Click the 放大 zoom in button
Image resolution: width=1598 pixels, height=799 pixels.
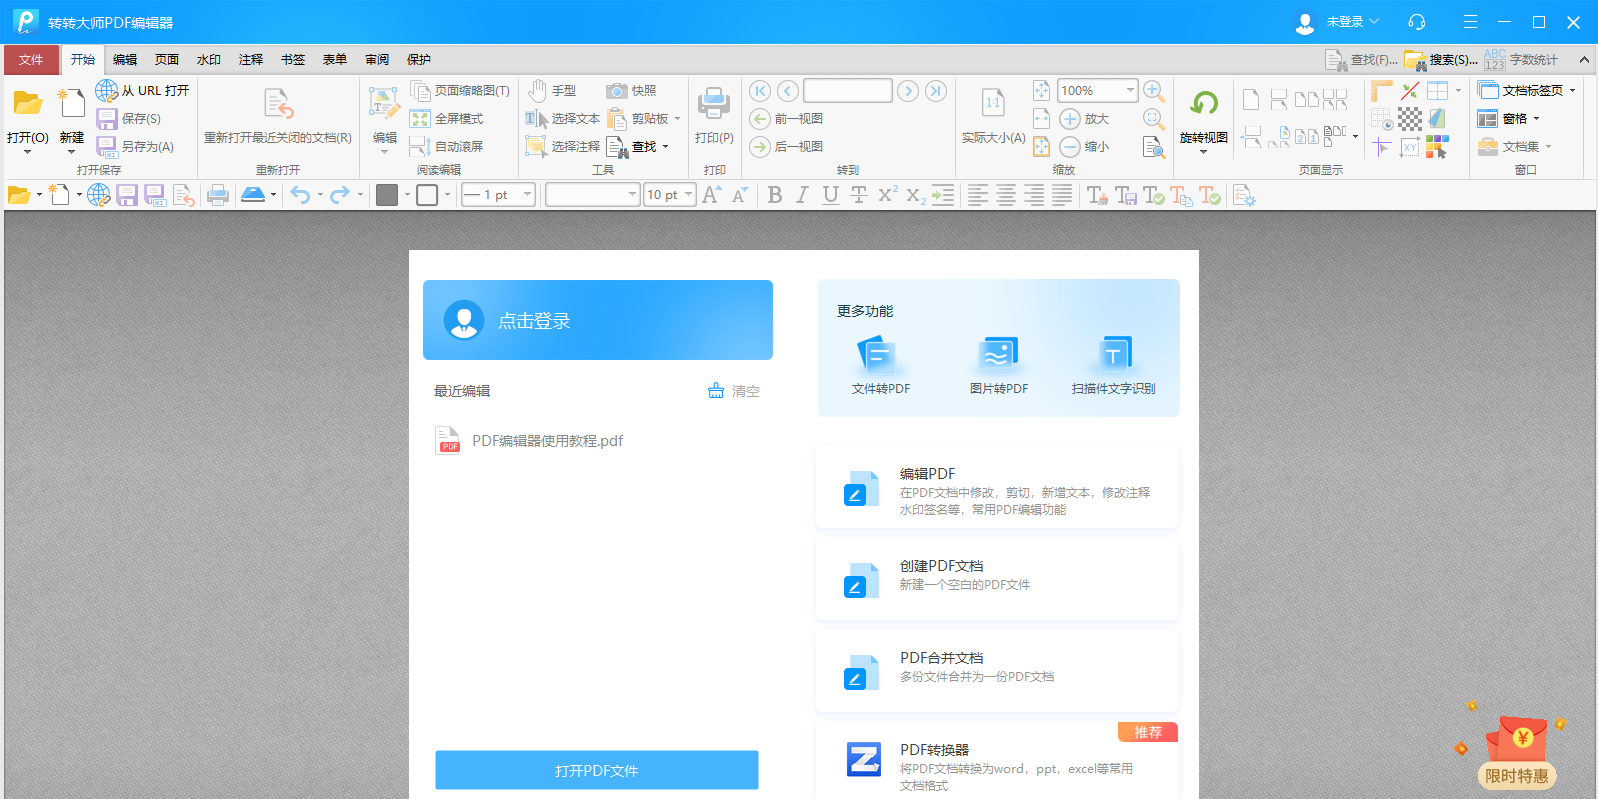[1084, 119]
